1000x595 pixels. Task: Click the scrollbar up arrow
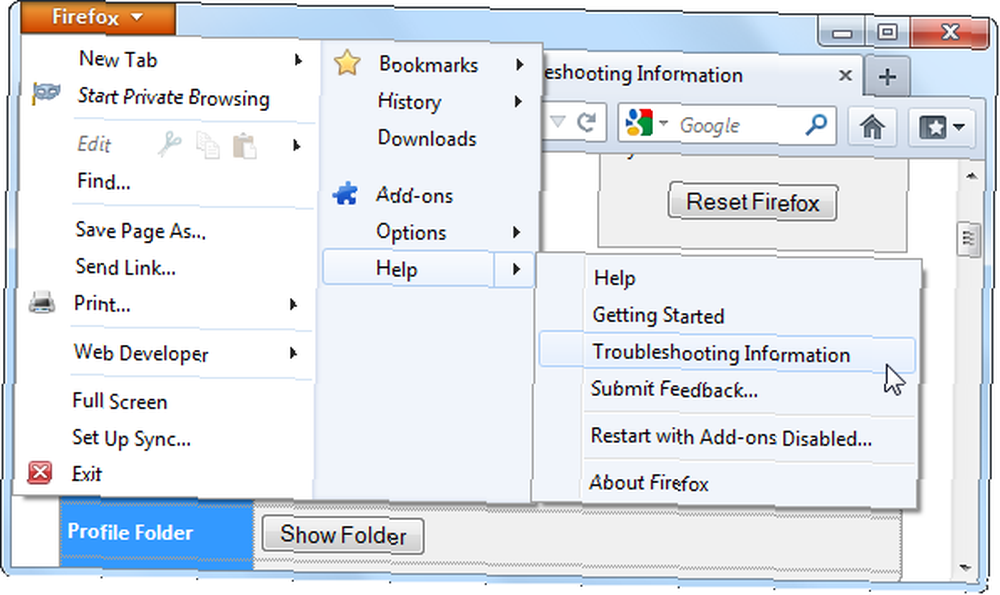pos(971,176)
